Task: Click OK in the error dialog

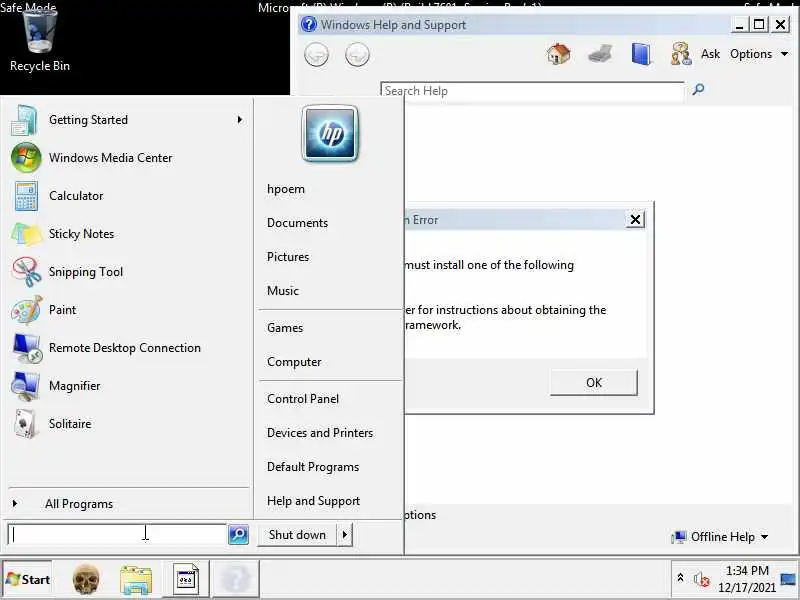Action: [x=594, y=382]
